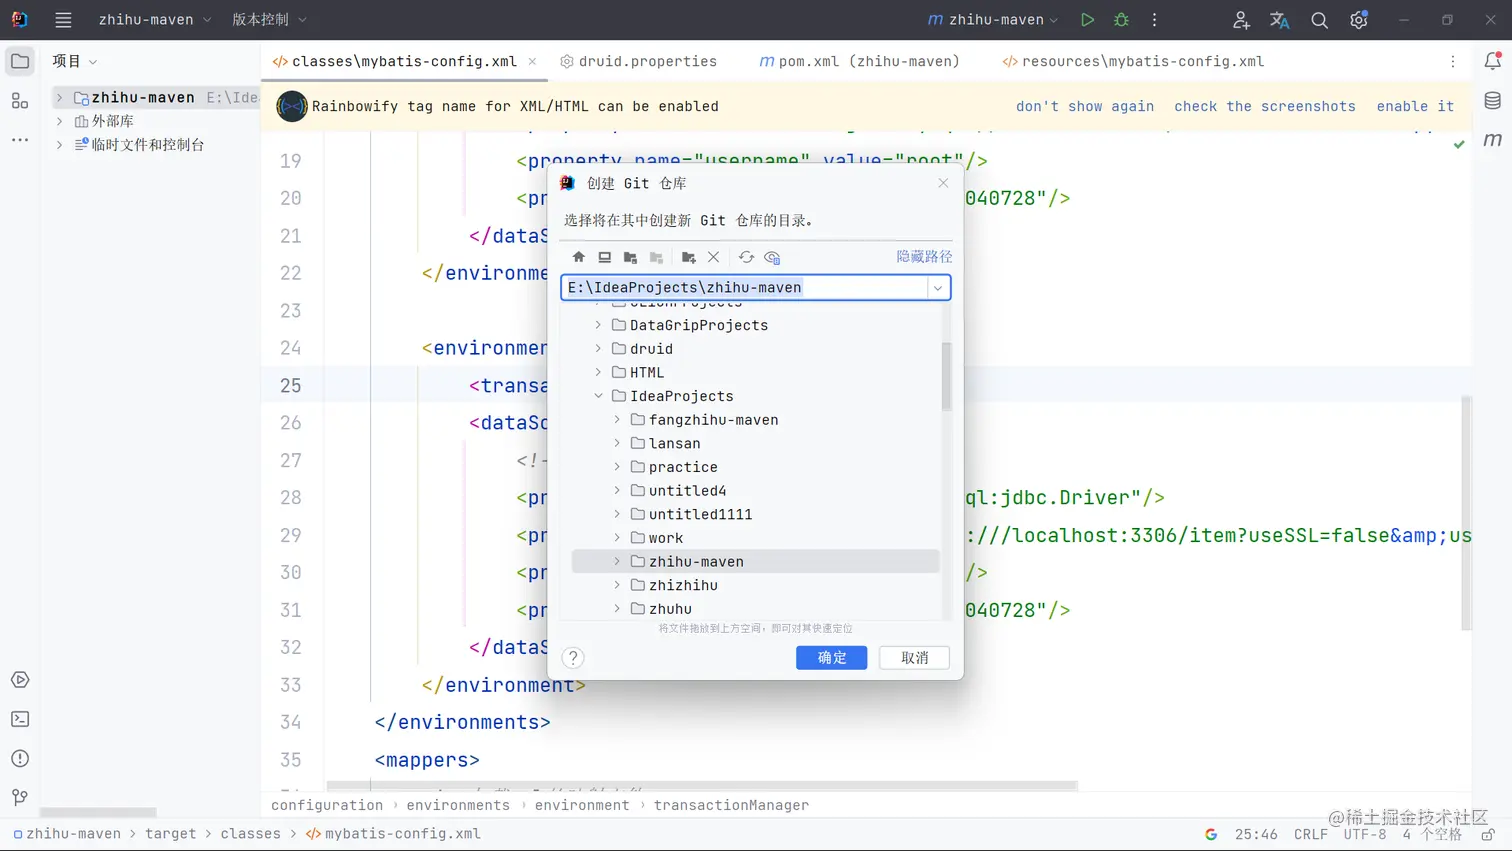The width and height of the screenshot is (1512, 851).
Task: Click "check the screenshots" link
Action: point(1265,106)
